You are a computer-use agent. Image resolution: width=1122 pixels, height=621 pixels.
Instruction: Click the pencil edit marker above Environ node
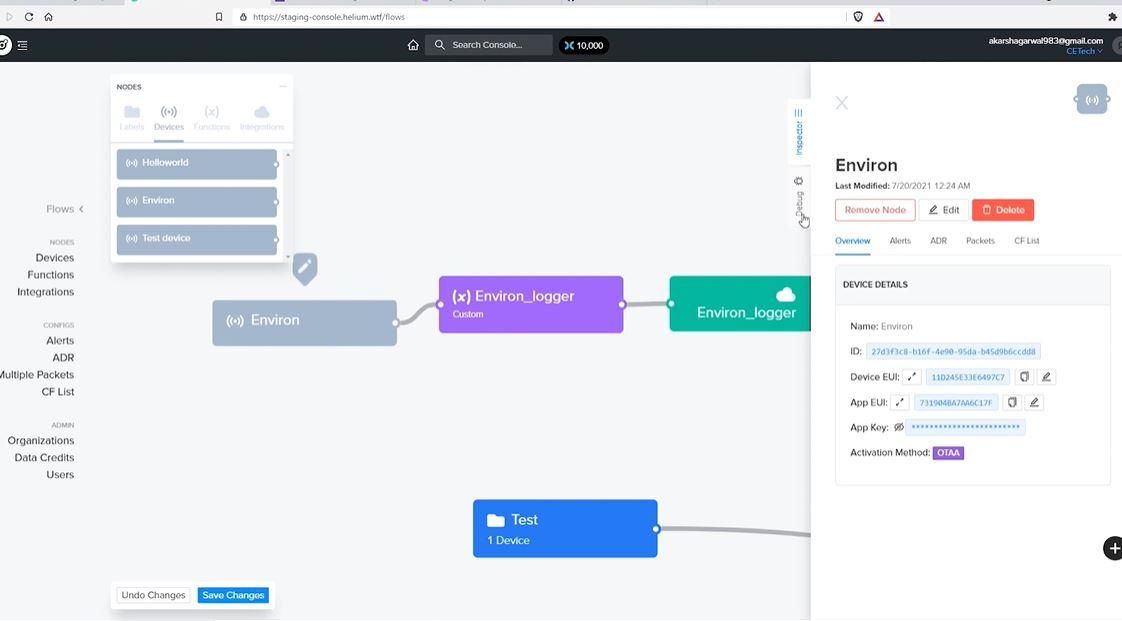click(304, 268)
